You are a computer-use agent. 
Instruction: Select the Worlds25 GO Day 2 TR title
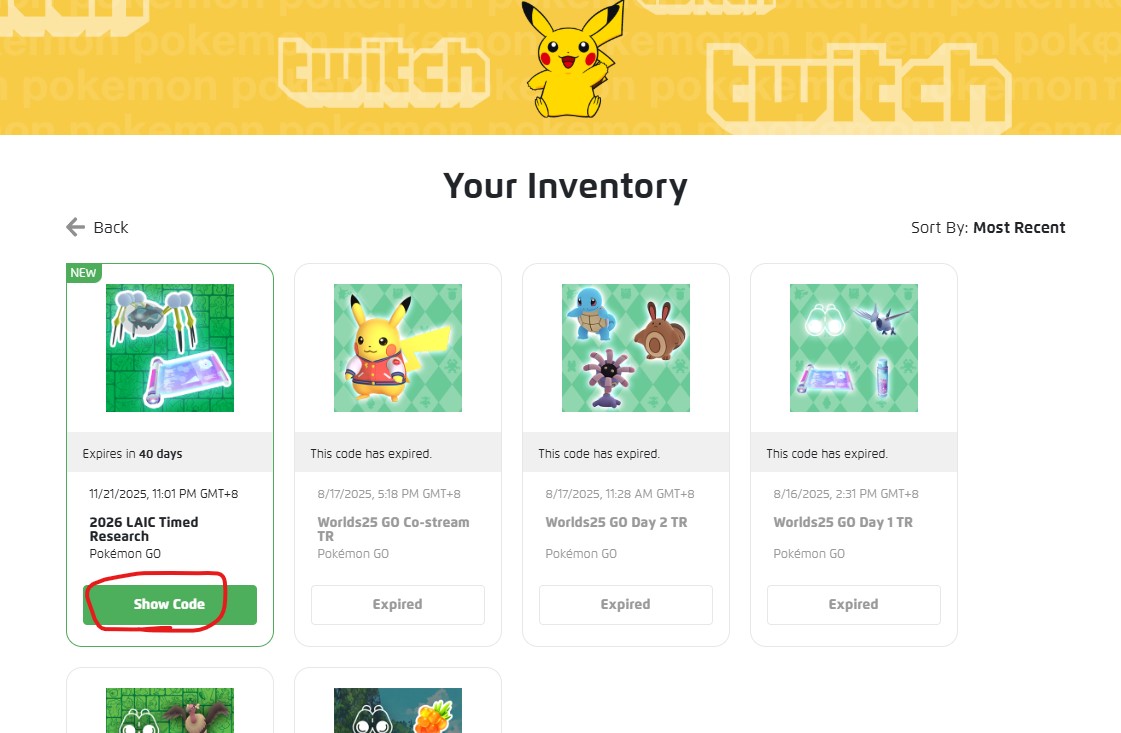pos(616,522)
